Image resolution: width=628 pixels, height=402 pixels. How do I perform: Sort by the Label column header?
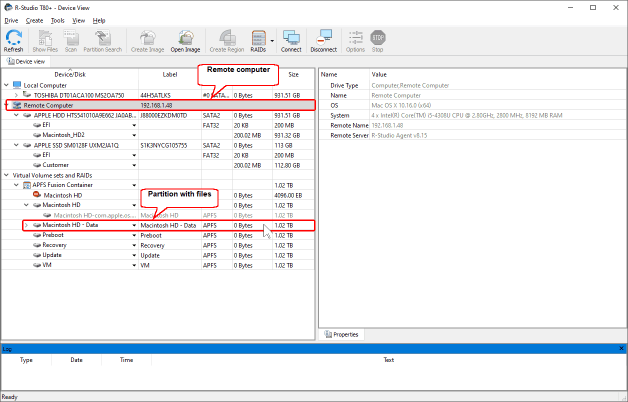(x=170, y=74)
